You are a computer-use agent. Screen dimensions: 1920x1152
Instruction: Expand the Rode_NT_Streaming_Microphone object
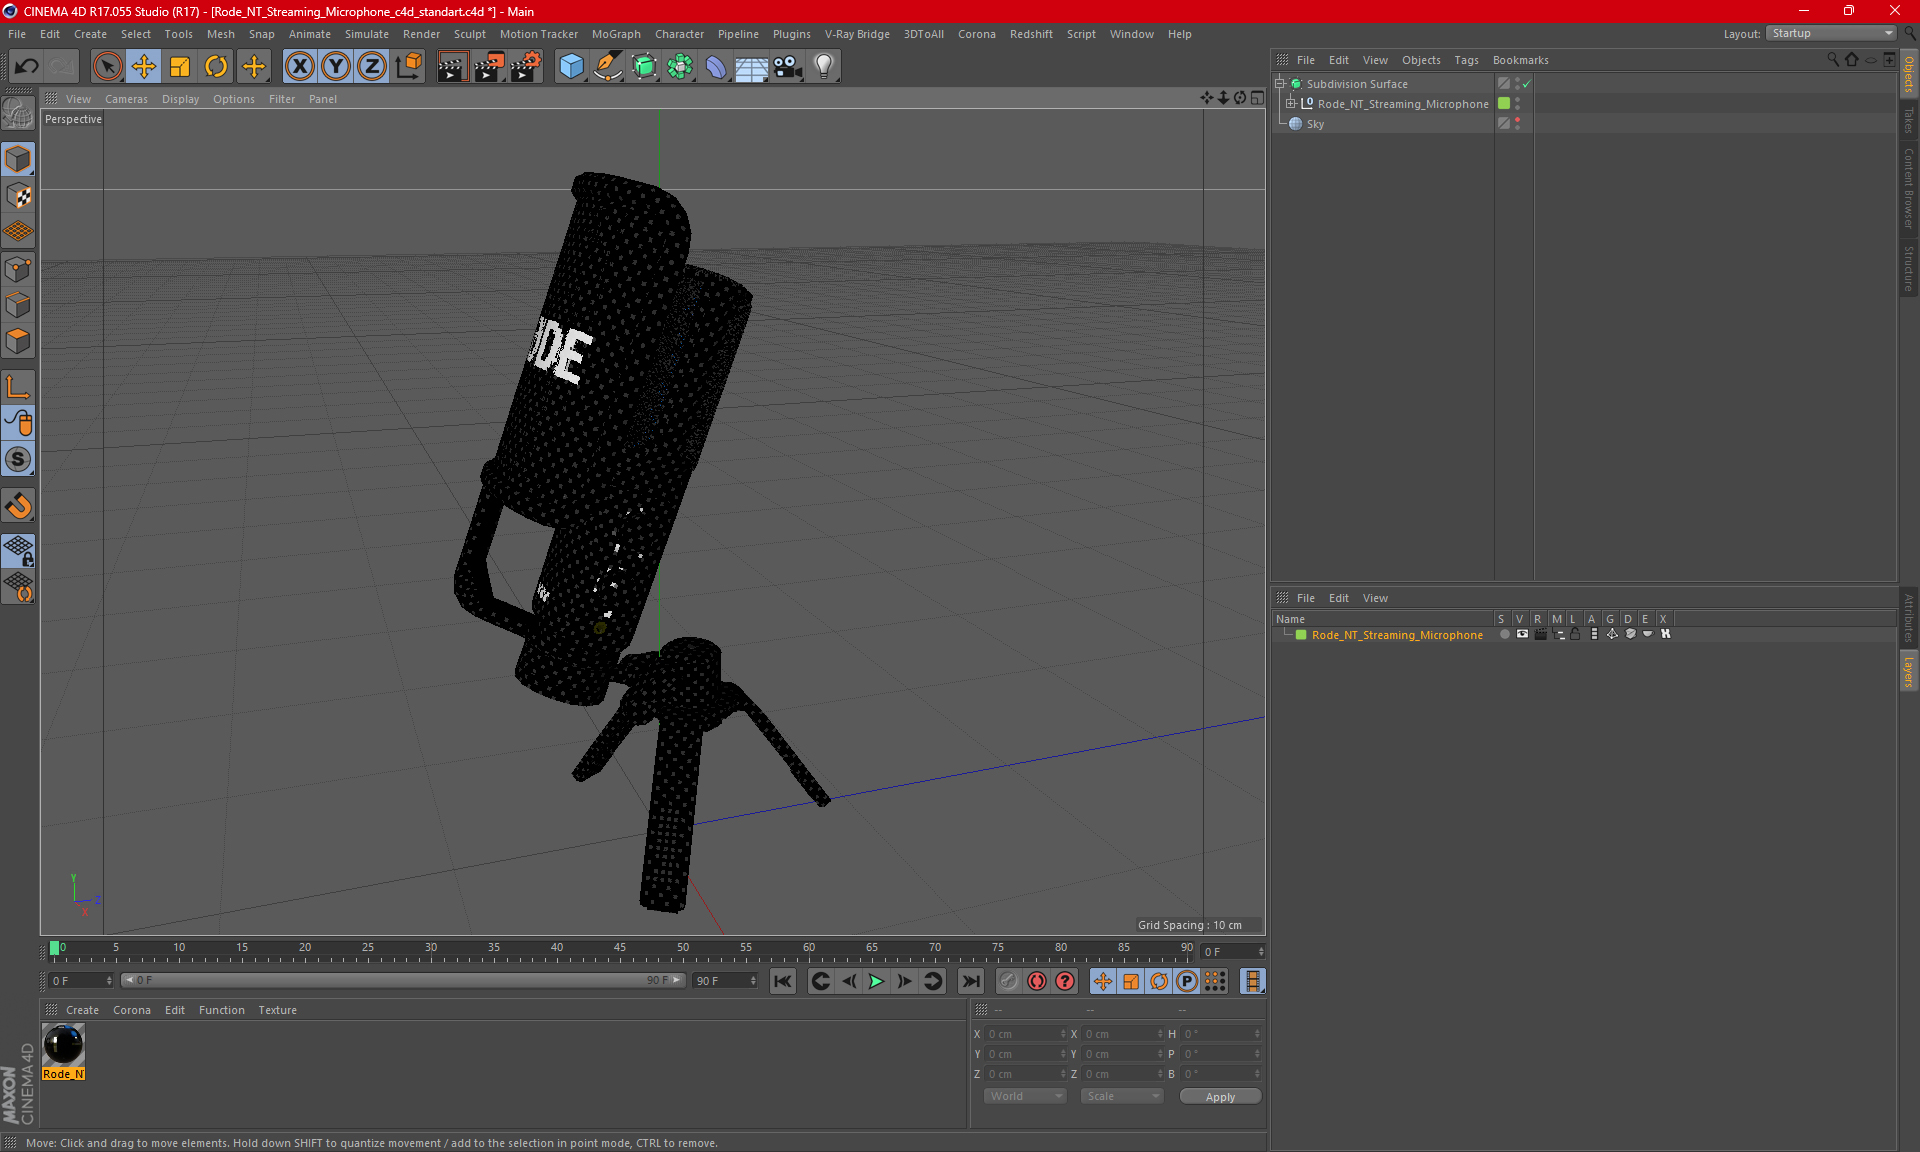click(1290, 103)
